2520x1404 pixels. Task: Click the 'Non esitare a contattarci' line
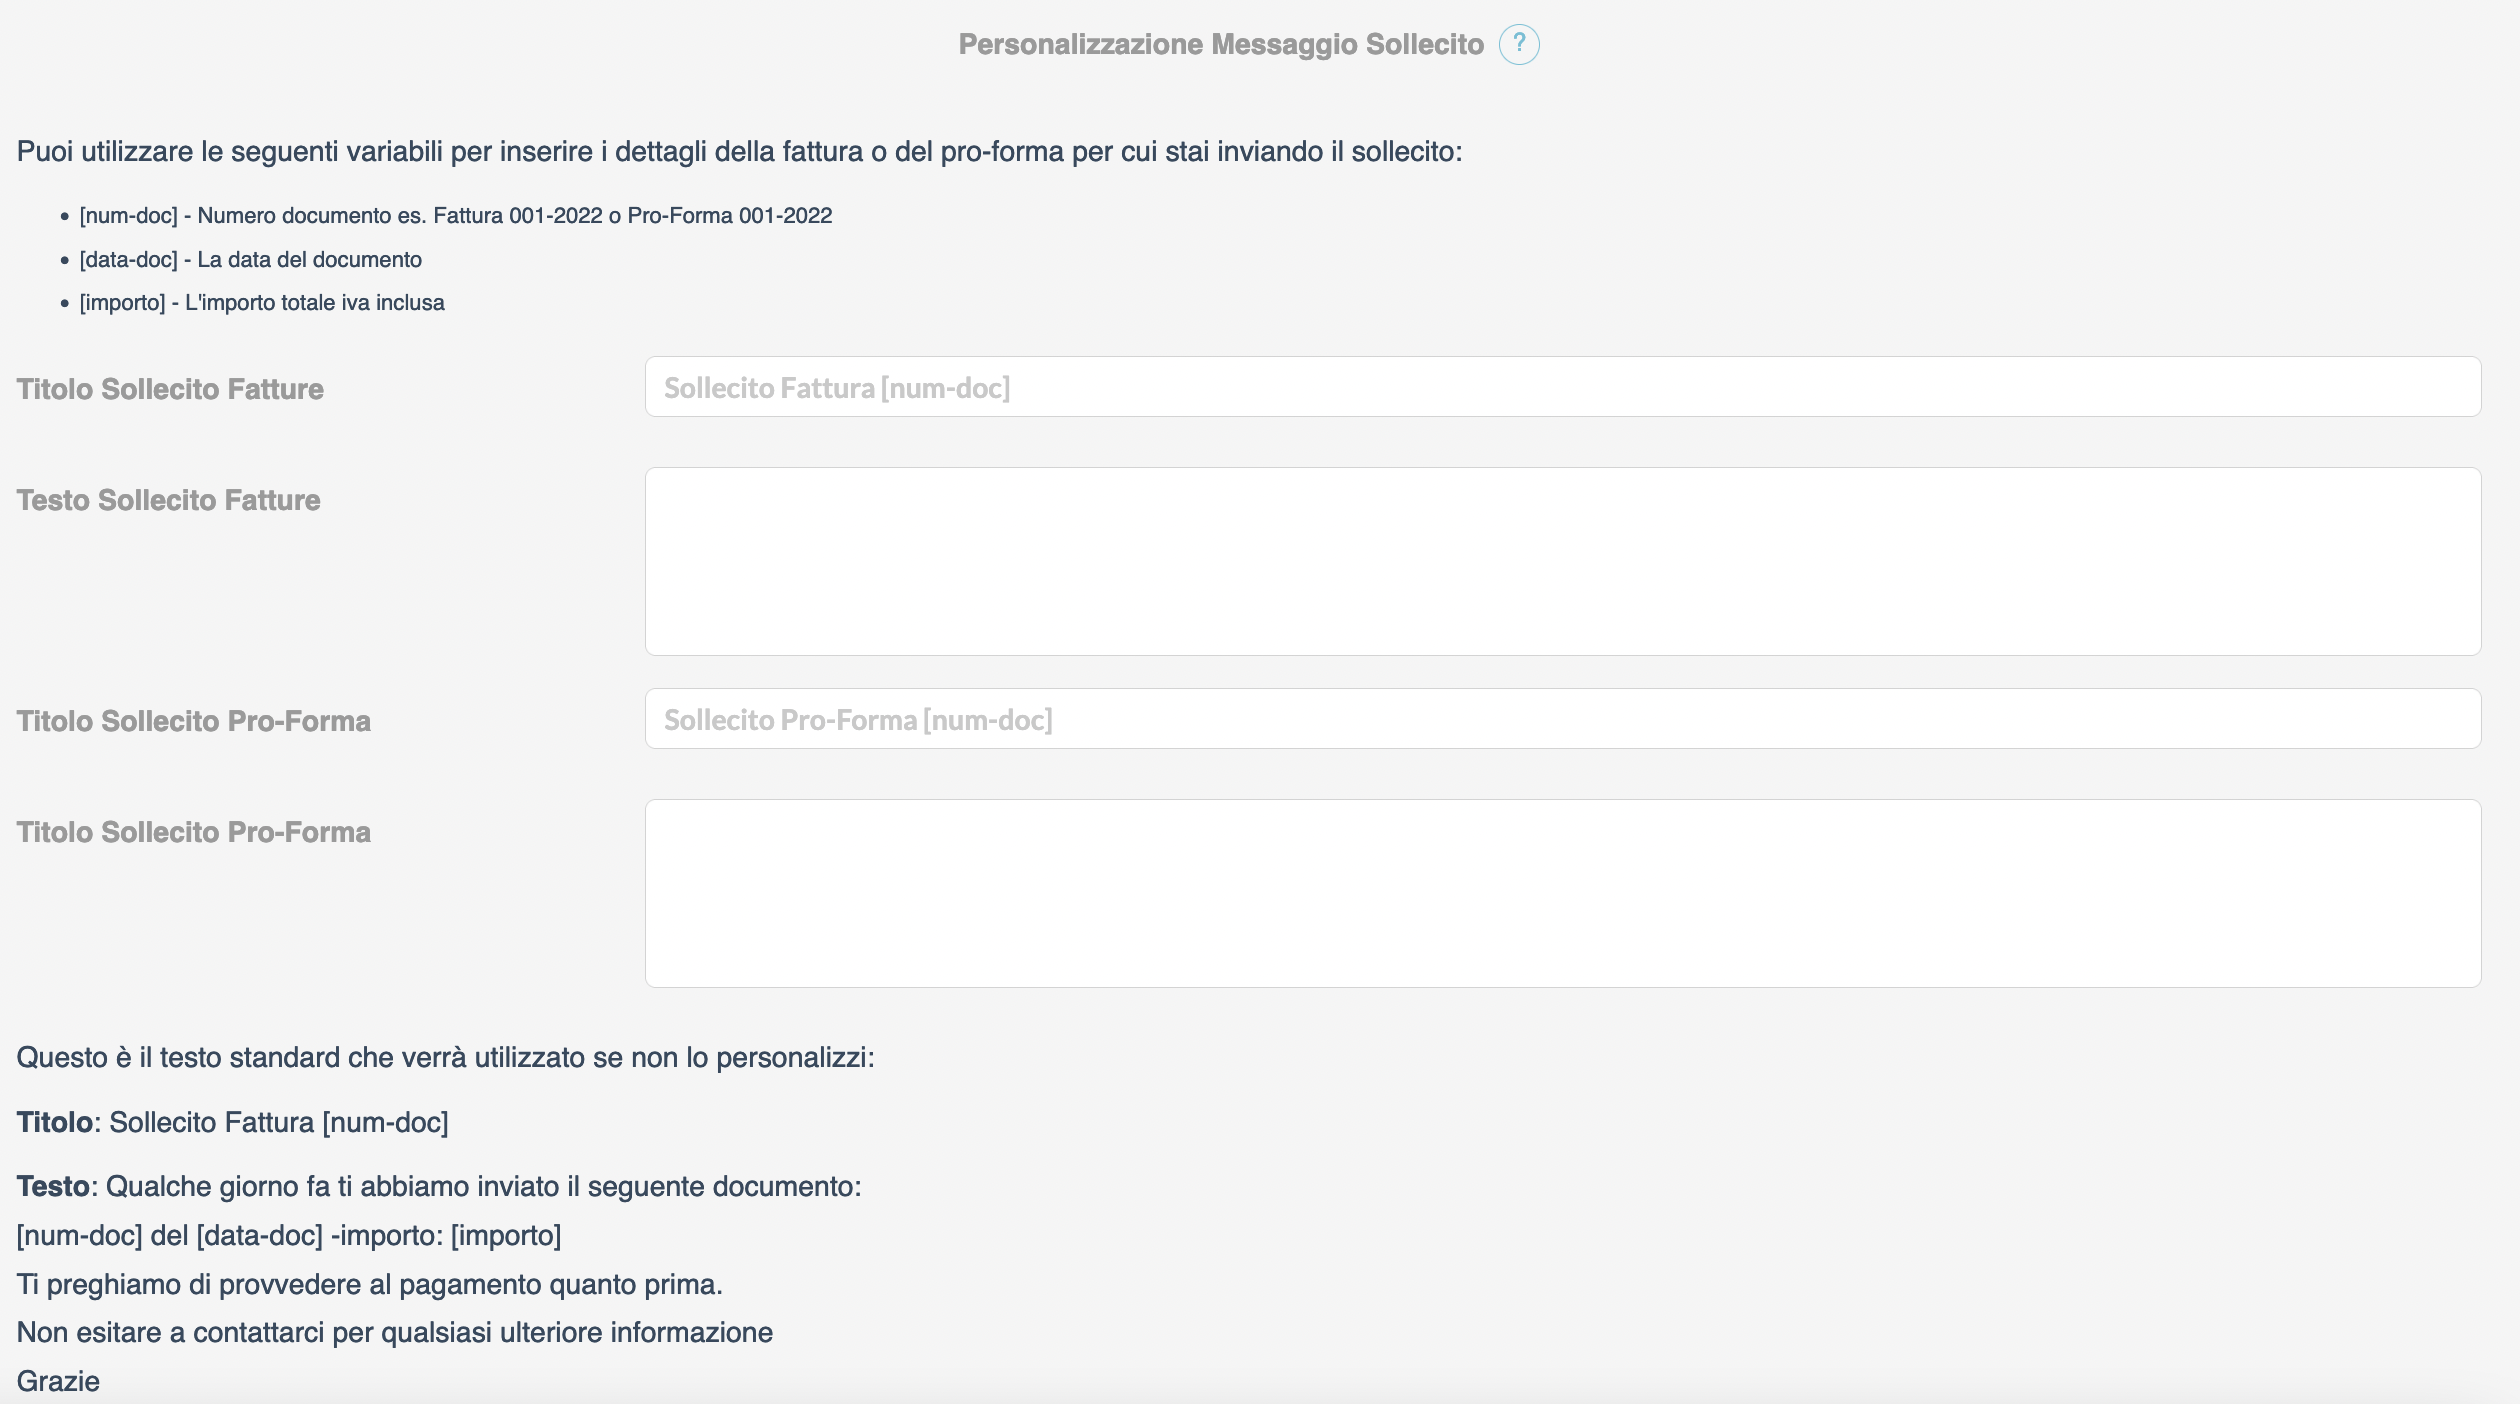point(395,1333)
